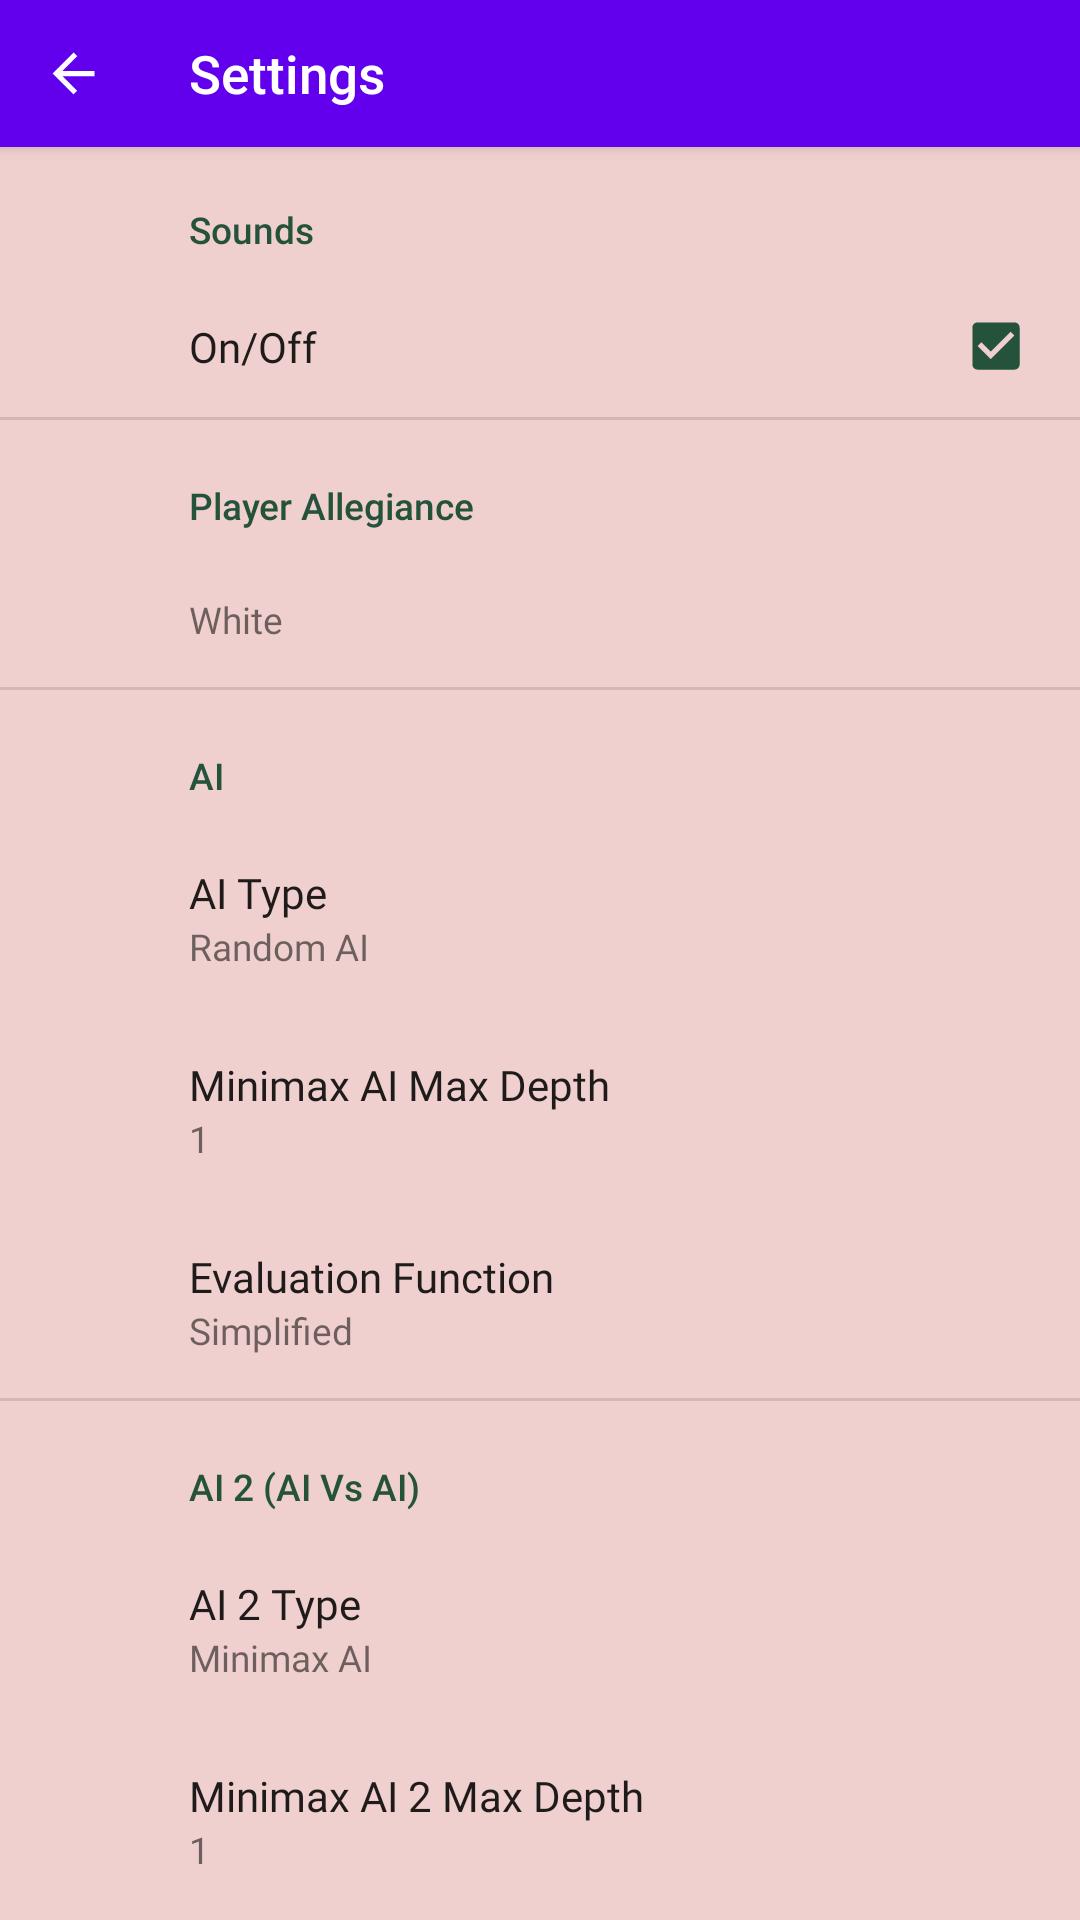Click the Settings title in the header
The height and width of the screenshot is (1920, 1080).
pyautogui.click(x=287, y=76)
